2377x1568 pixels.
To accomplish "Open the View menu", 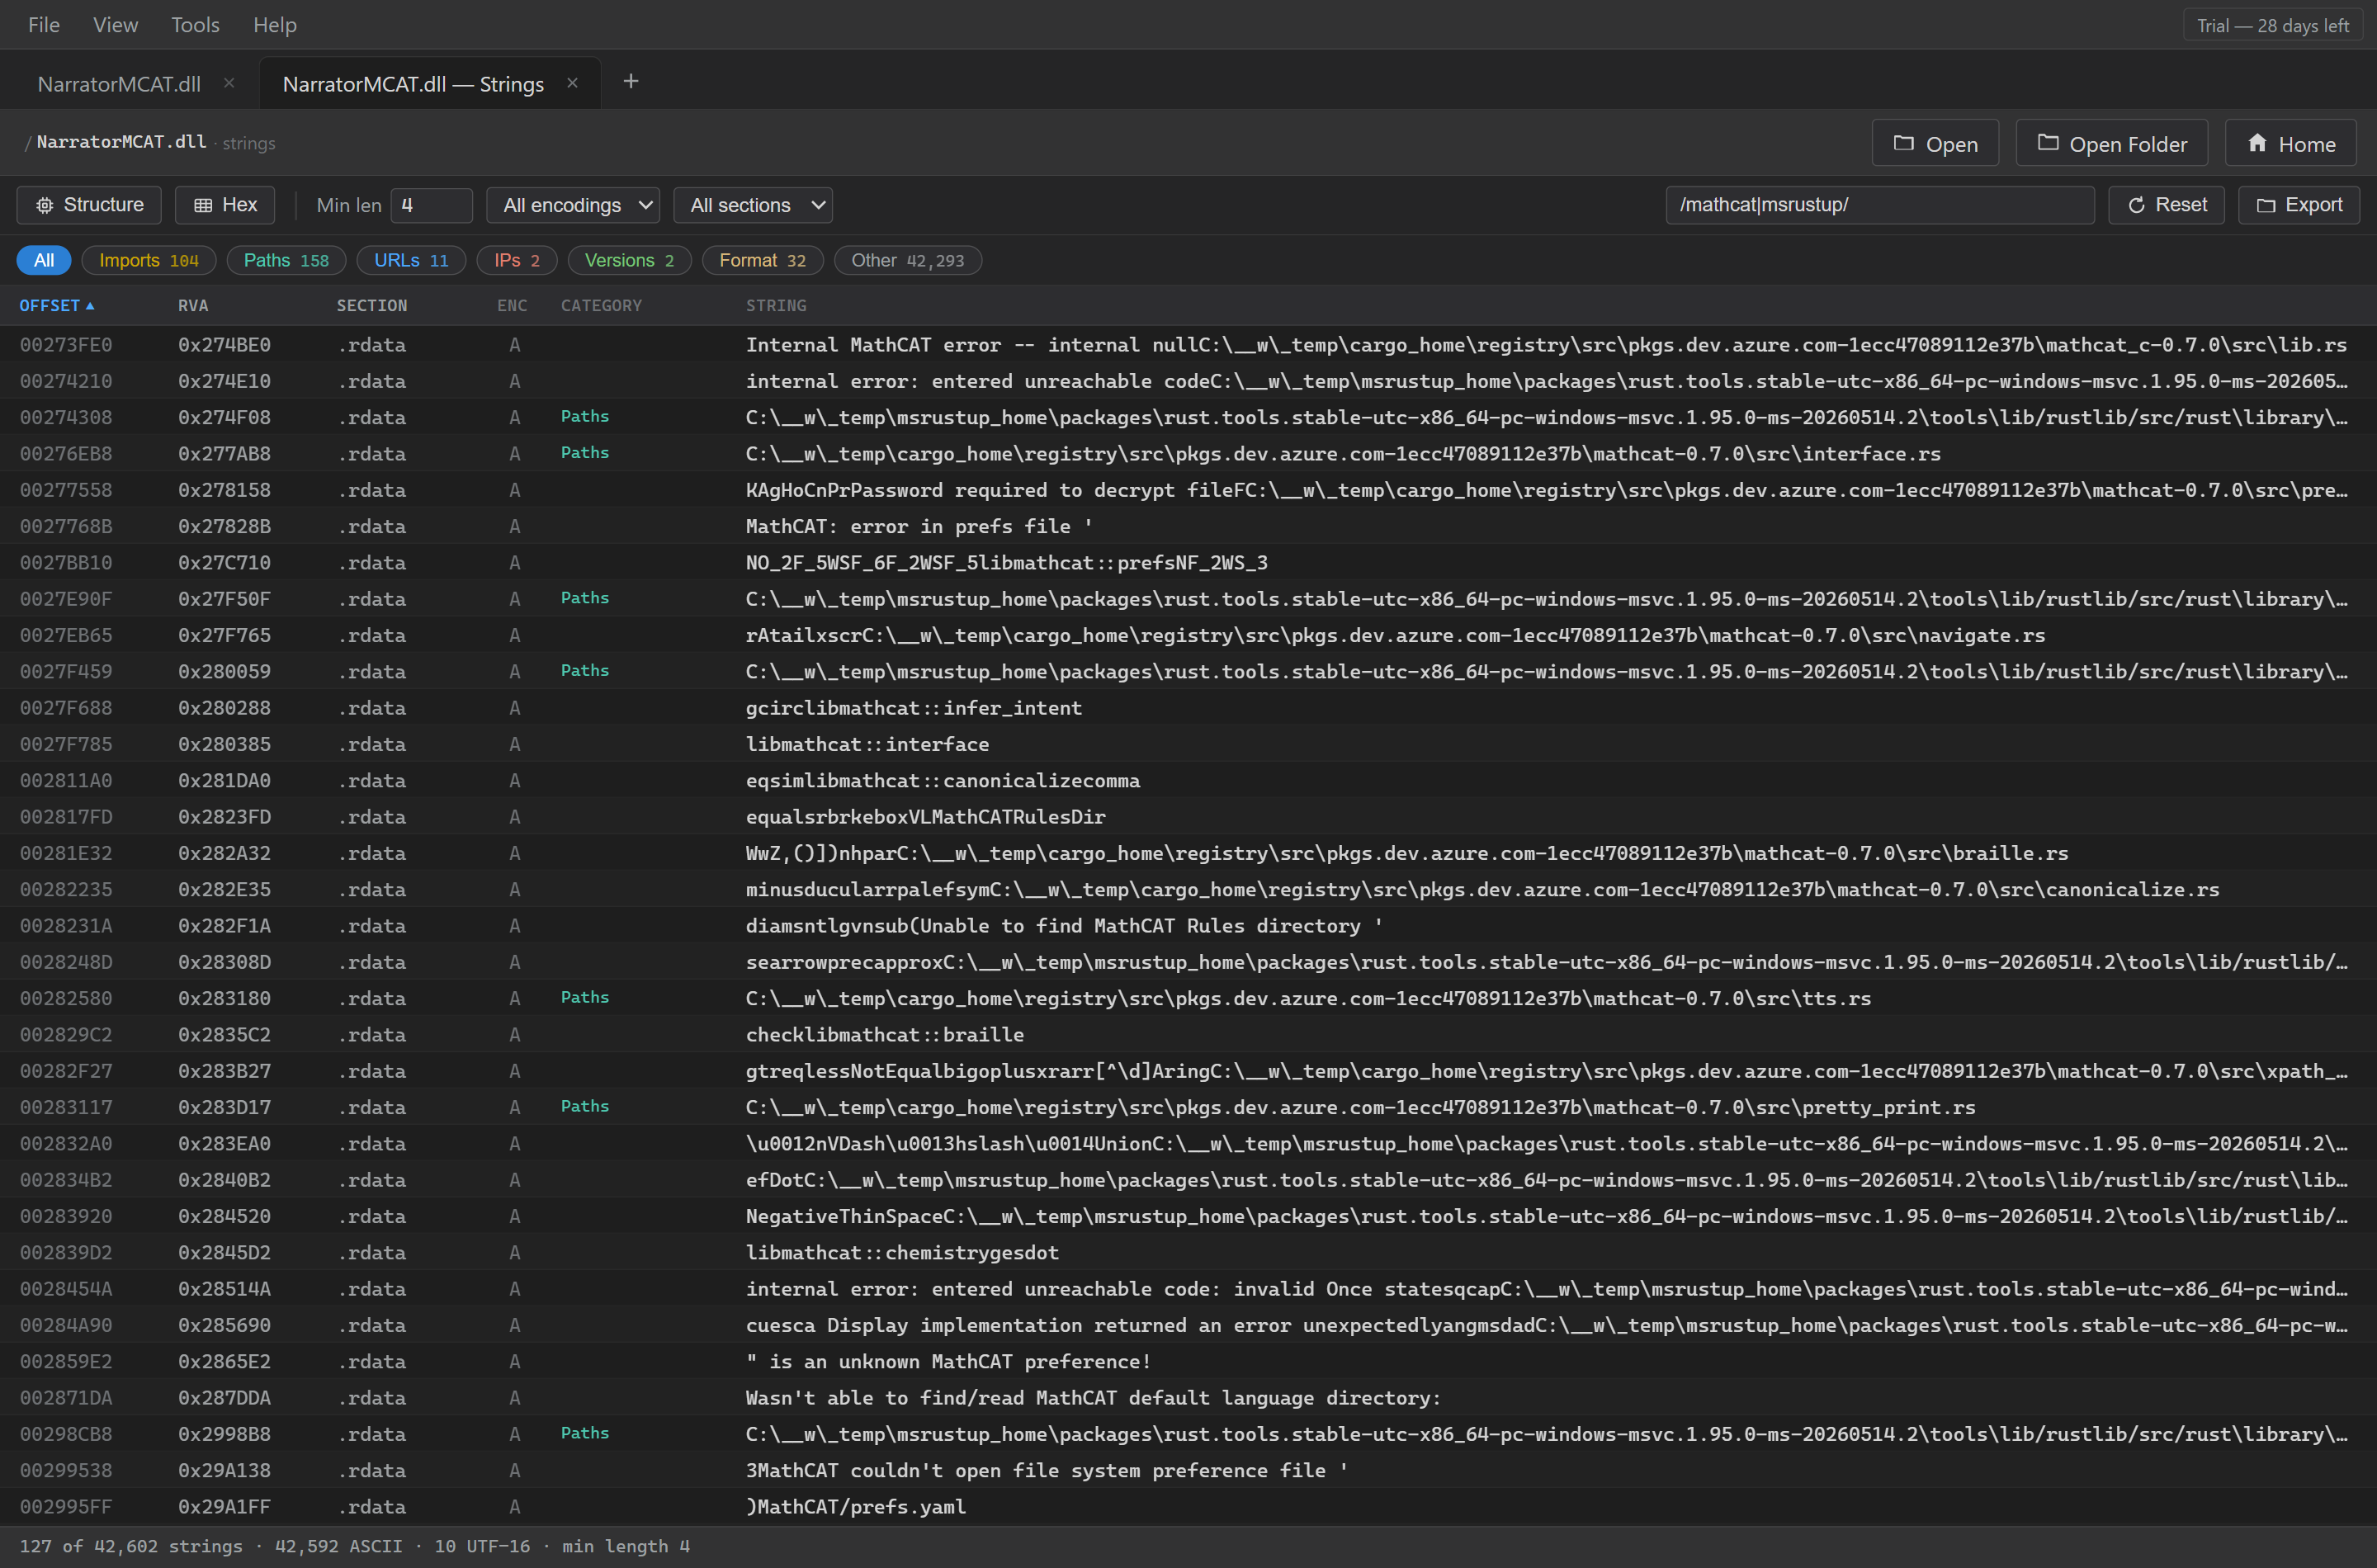I will (x=116, y=24).
